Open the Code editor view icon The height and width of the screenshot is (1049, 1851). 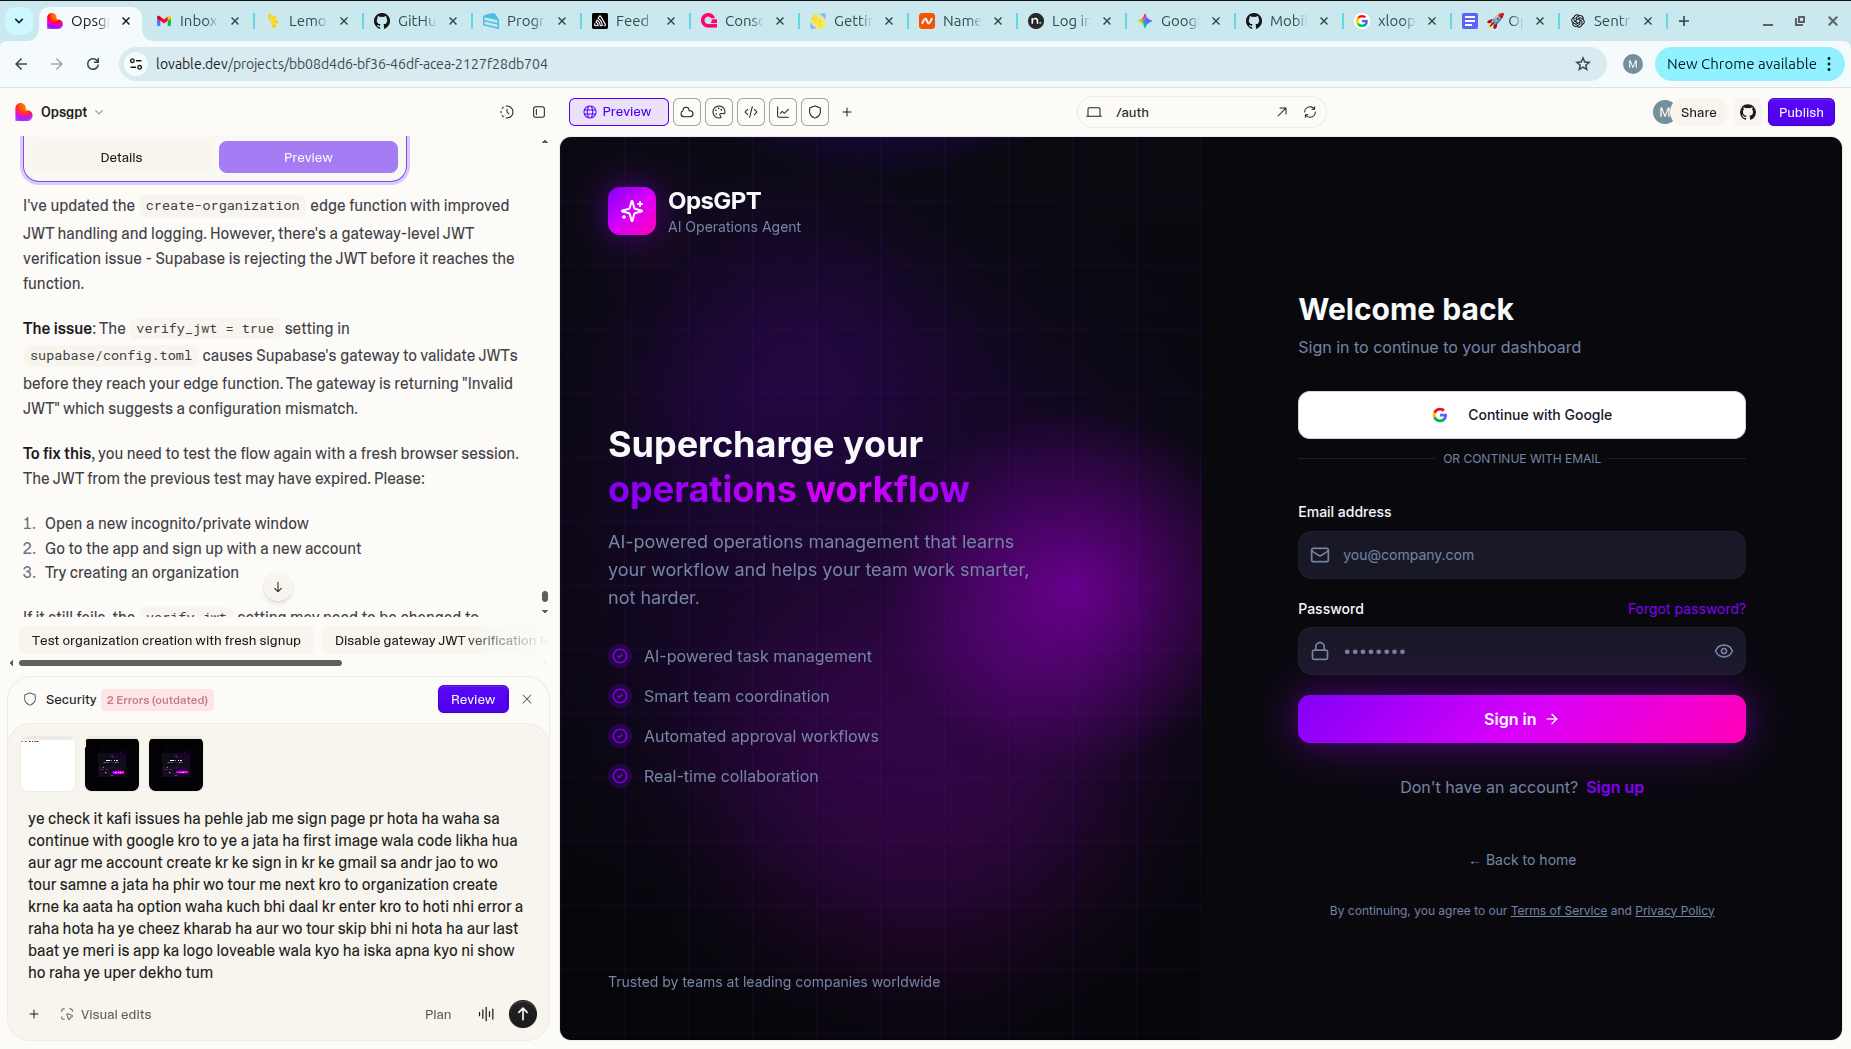(751, 112)
